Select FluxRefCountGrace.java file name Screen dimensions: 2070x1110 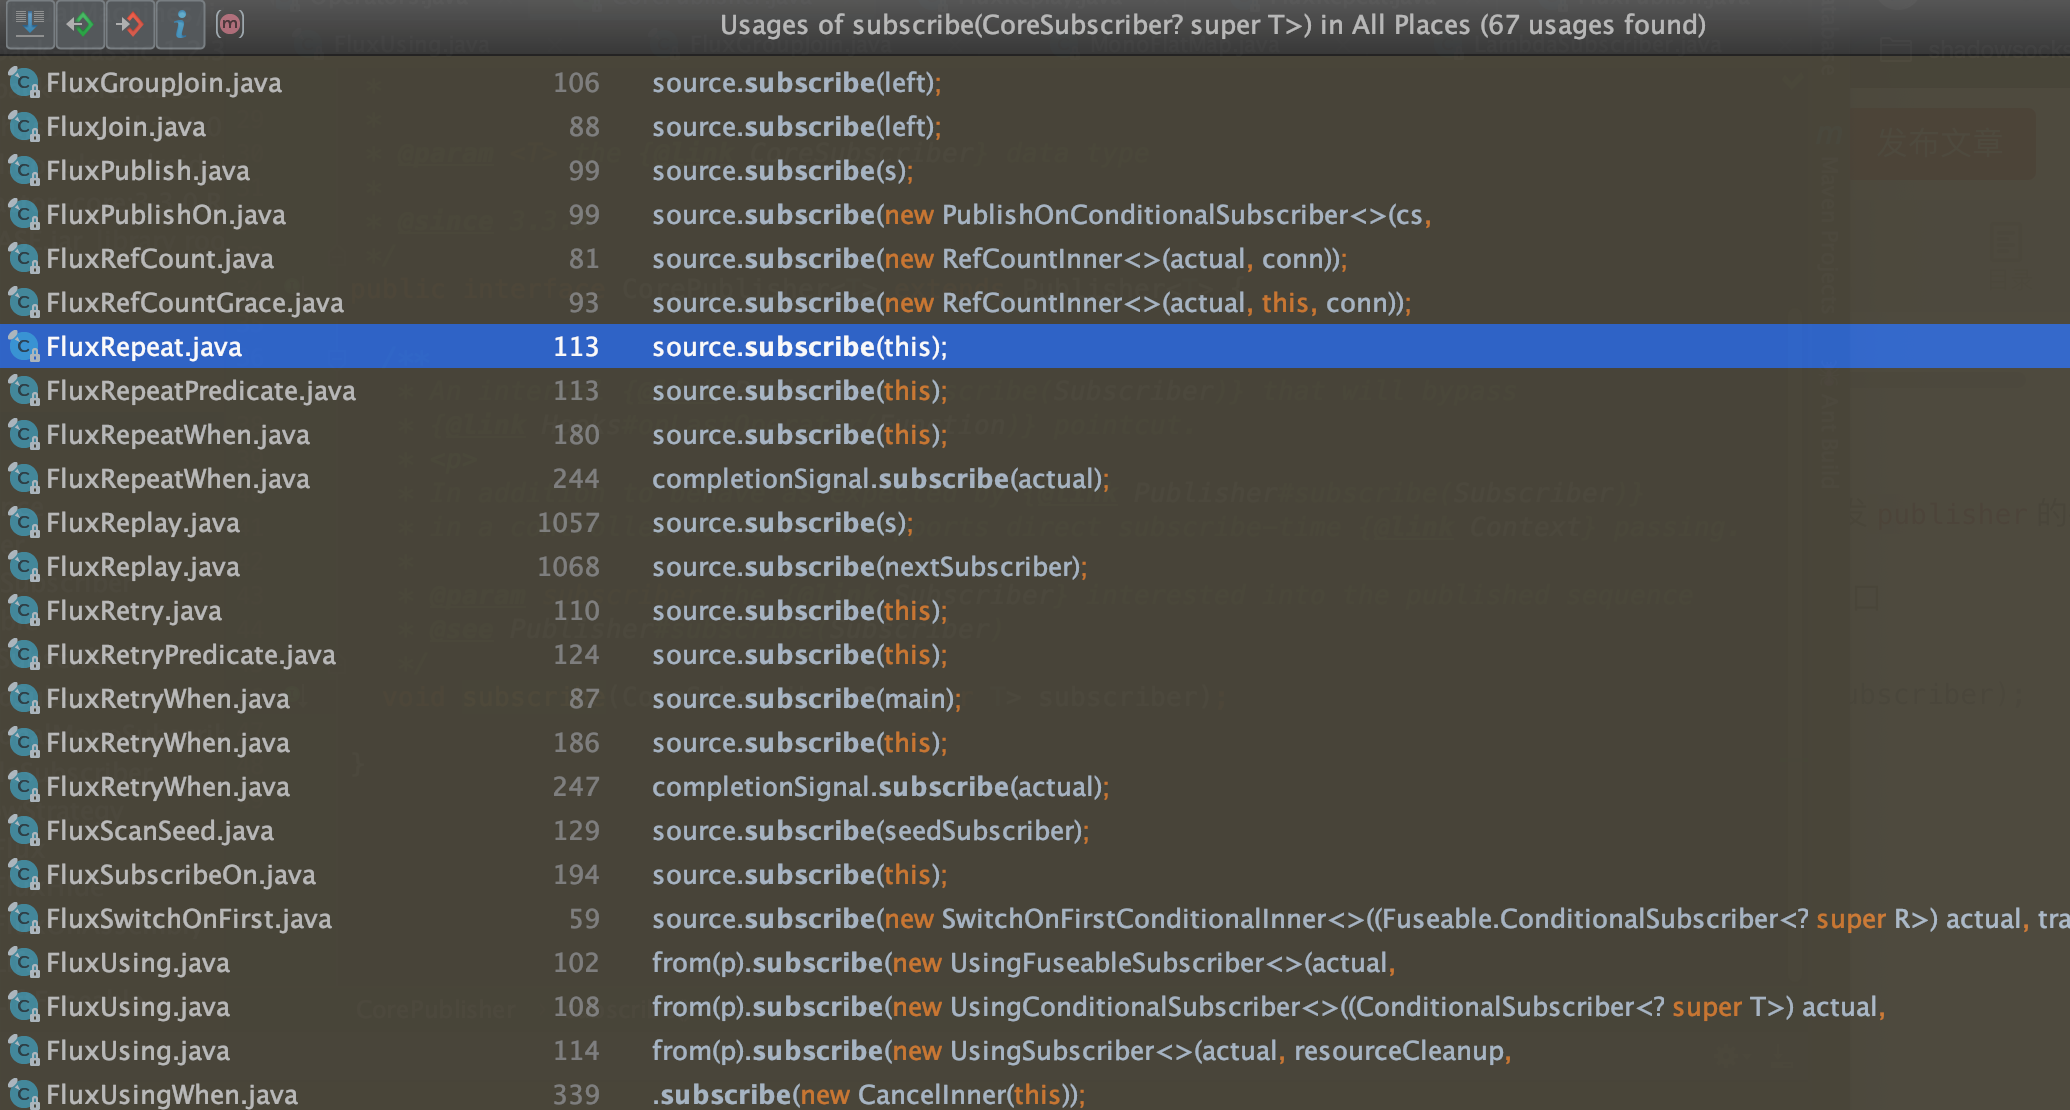[x=195, y=303]
